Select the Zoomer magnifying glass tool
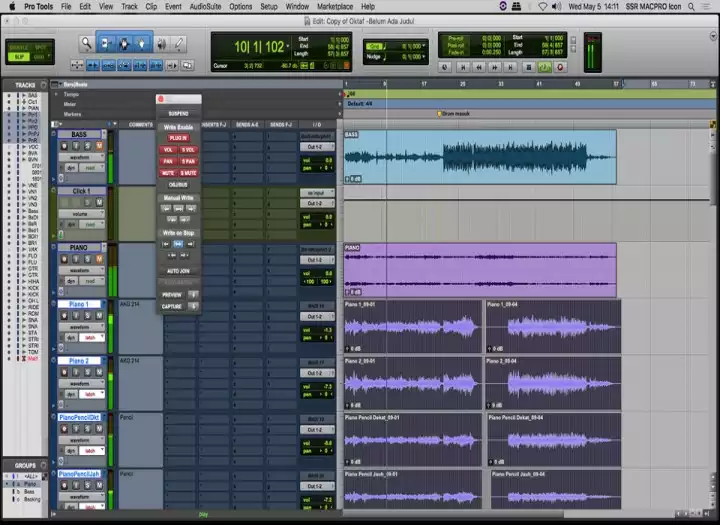The image size is (720, 525). pos(87,44)
